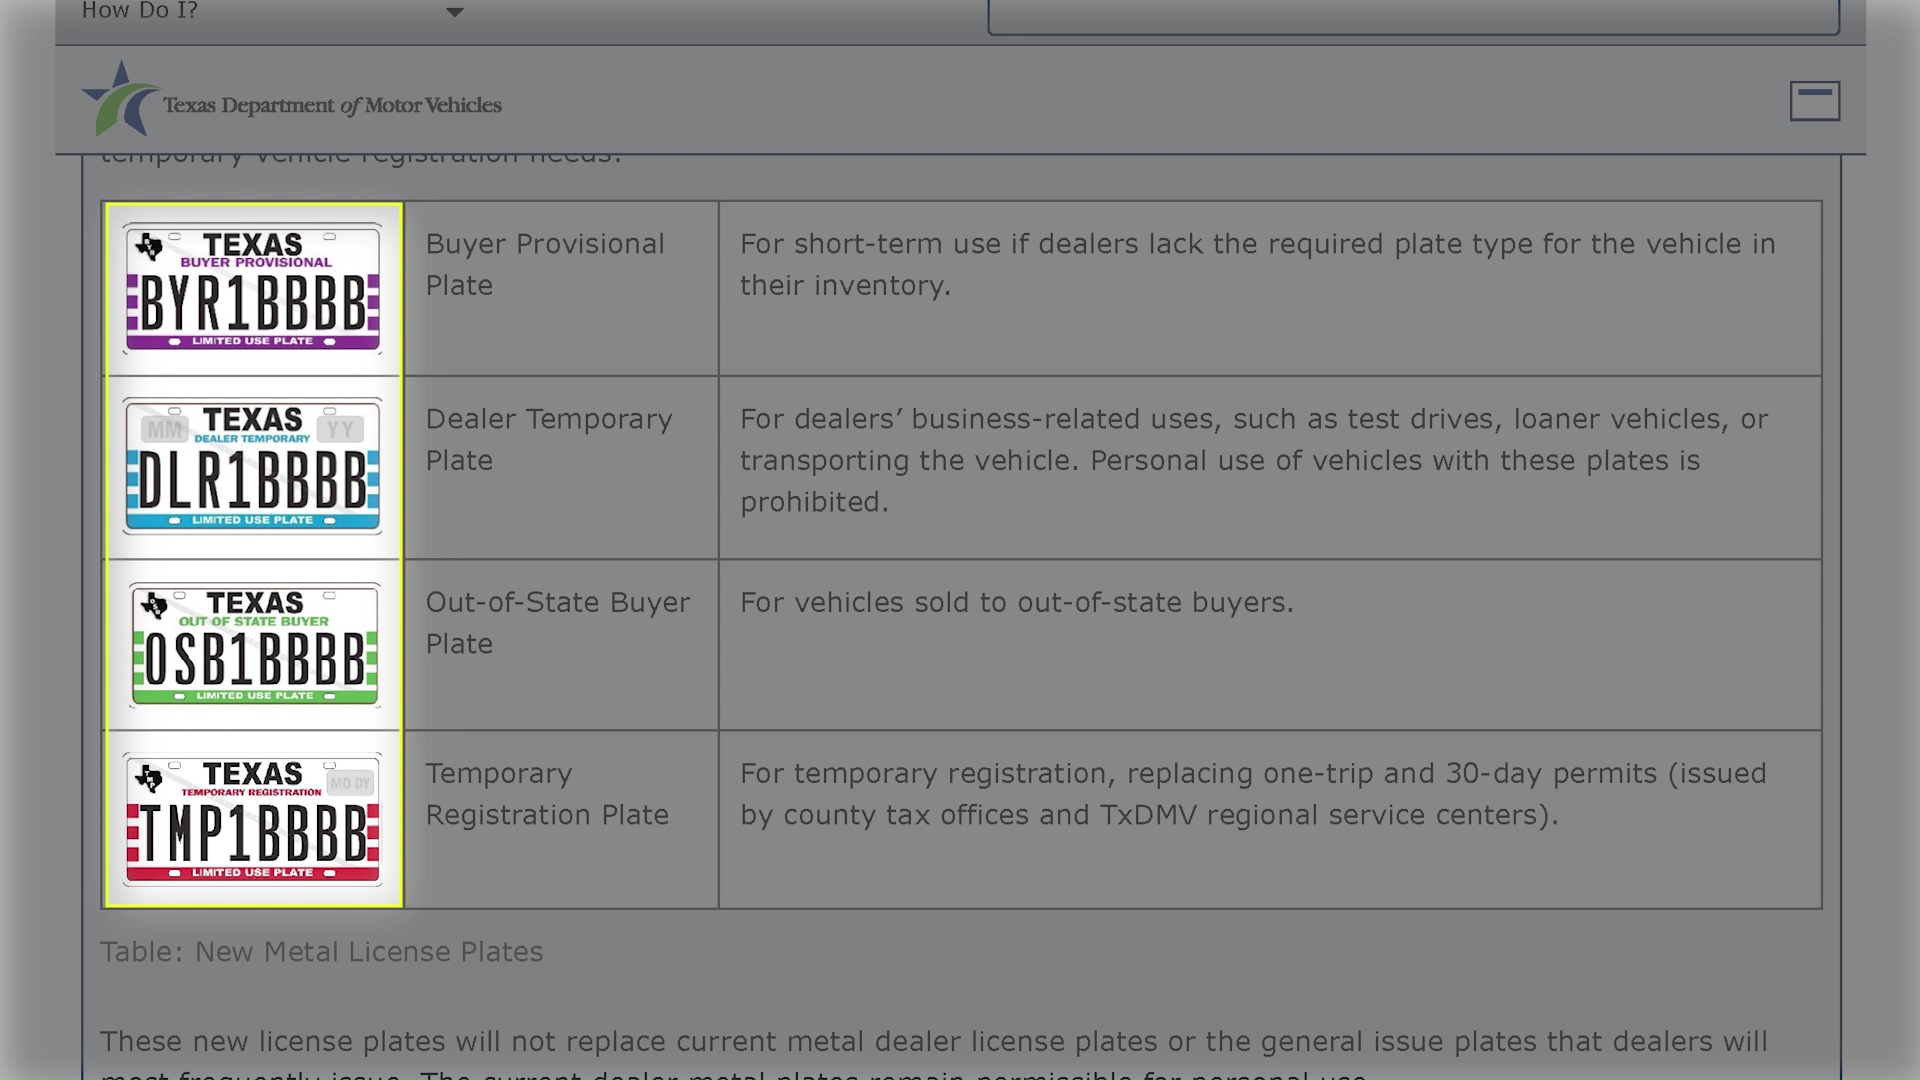The height and width of the screenshot is (1080, 1920).
Task: Click the search input box at top
Action: point(1412,16)
